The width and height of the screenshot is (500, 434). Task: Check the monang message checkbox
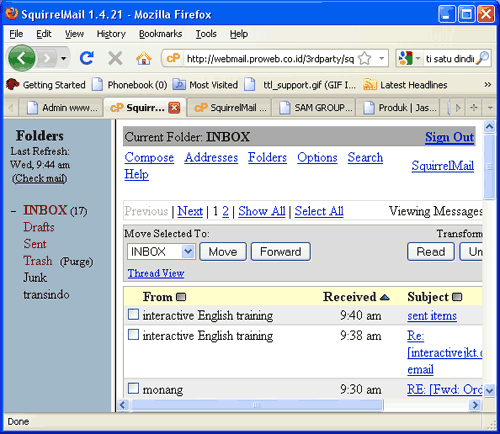[x=133, y=388]
